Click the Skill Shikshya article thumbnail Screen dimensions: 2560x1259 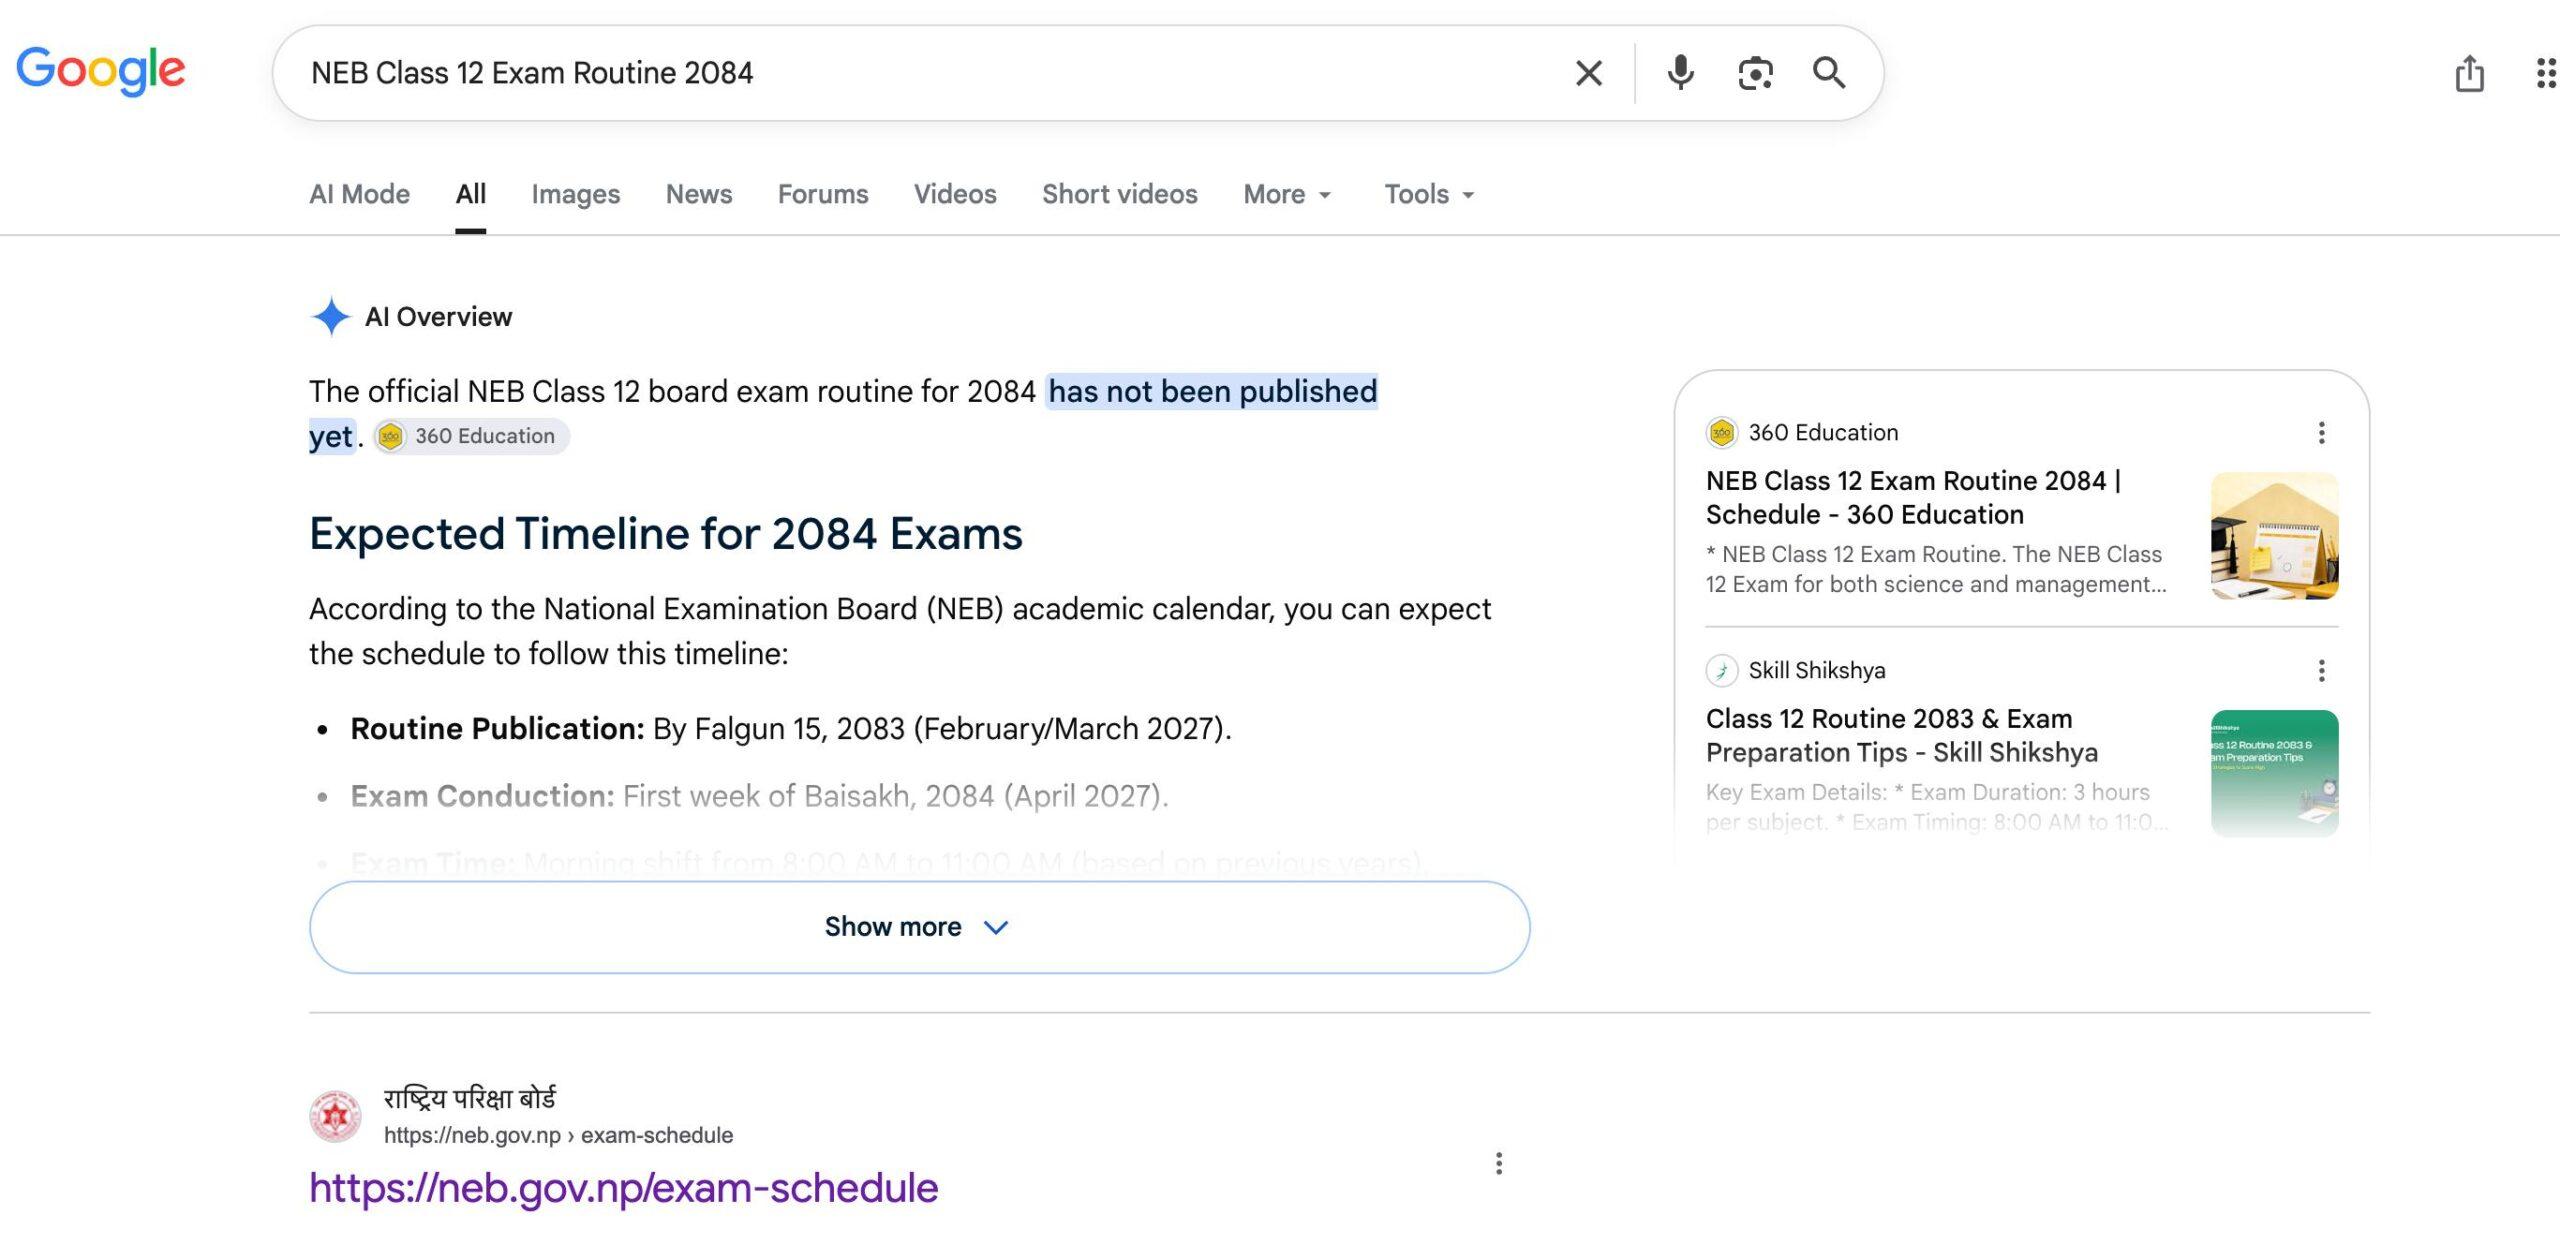click(2274, 774)
